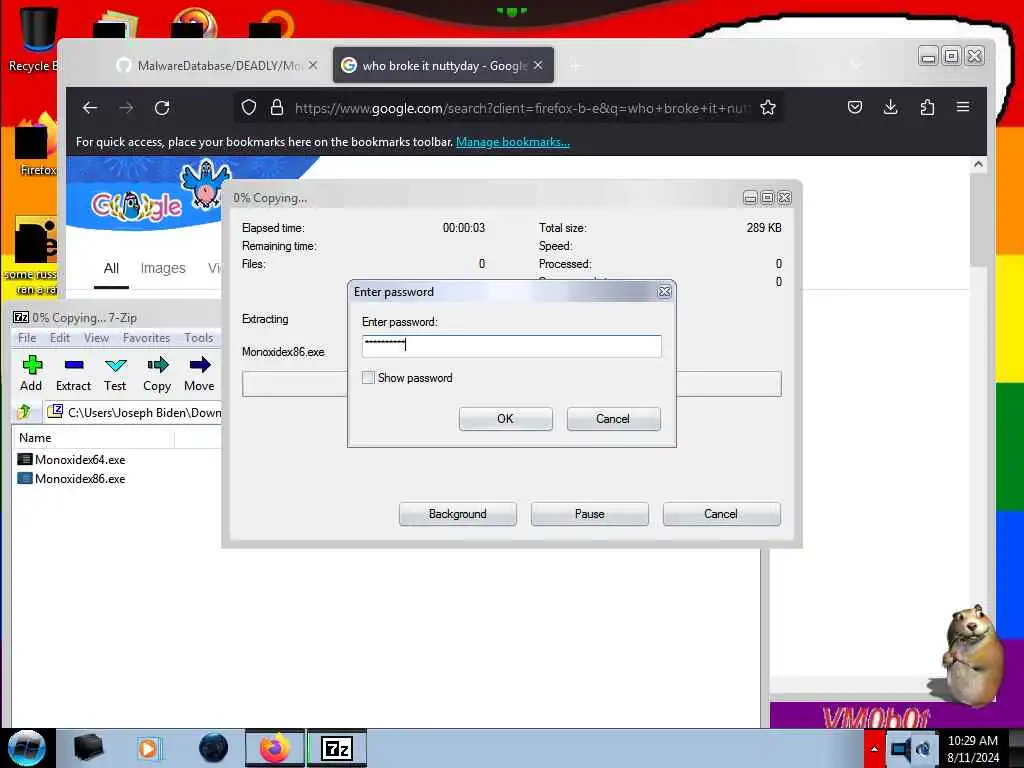Click the Copy toolbar icon in 7-Zip
The width and height of the screenshot is (1024, 768).
click(x=157, y=365)
